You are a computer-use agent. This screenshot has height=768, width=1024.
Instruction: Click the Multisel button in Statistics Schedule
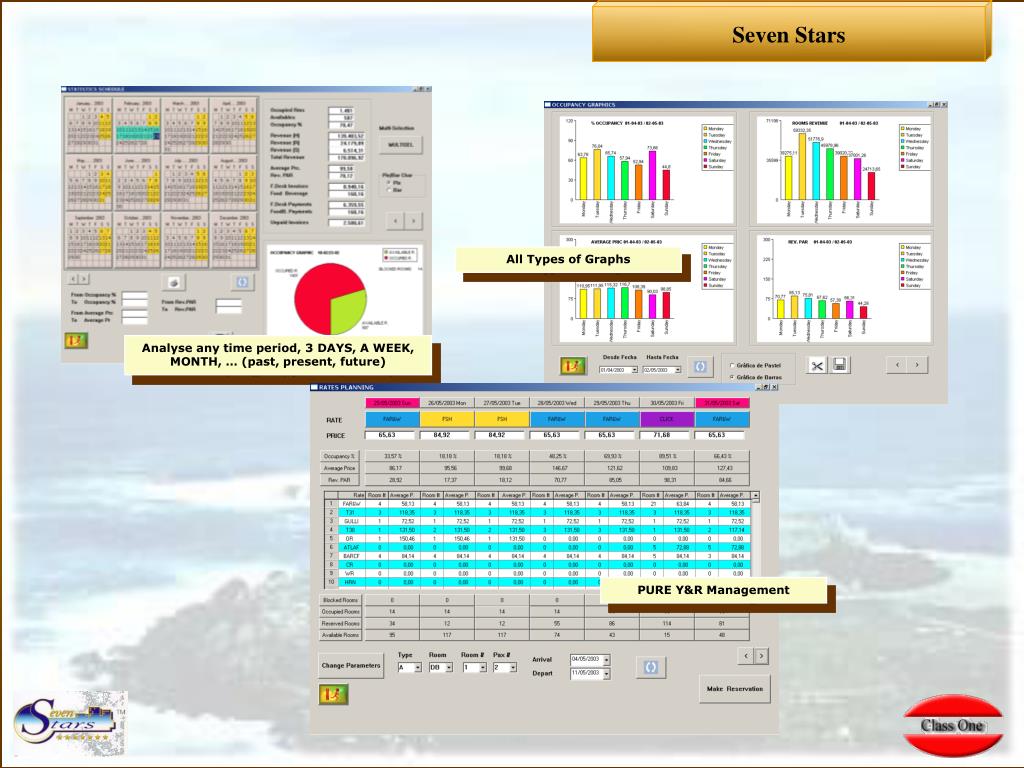(401, 144)
